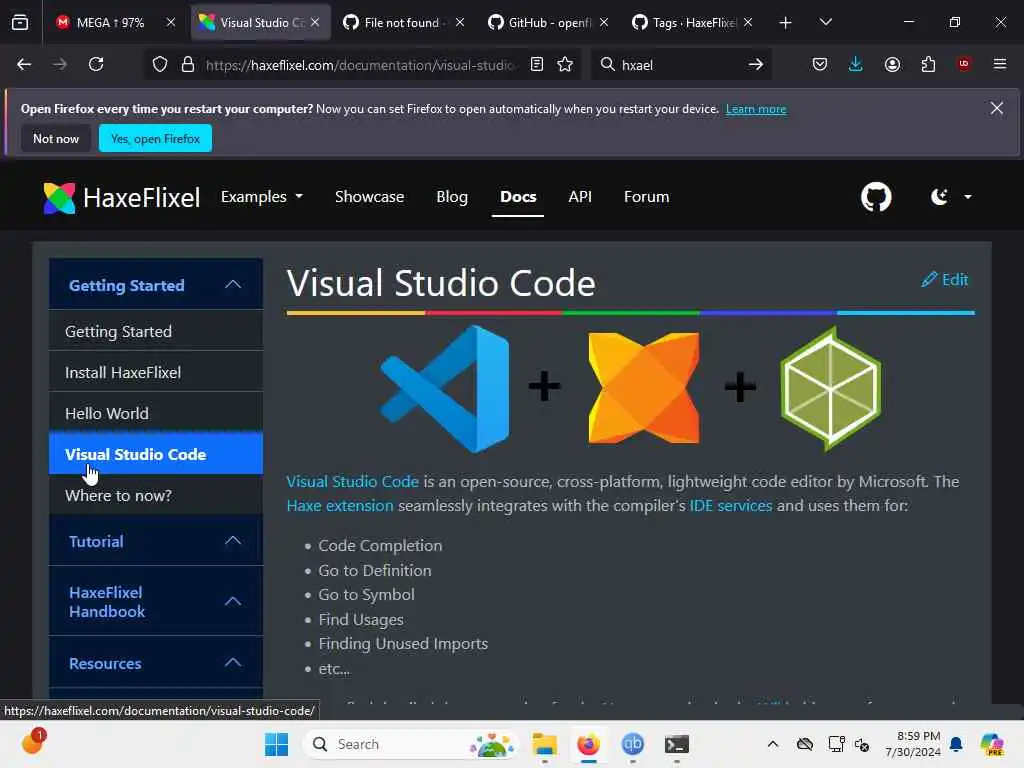Toggle dark theme moon icon
The height and width of the screenshot is (768, 1024).
[939, 197]
